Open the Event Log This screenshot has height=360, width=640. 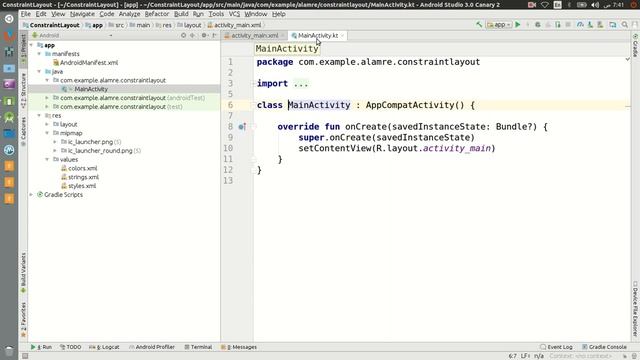pos(556,347)
